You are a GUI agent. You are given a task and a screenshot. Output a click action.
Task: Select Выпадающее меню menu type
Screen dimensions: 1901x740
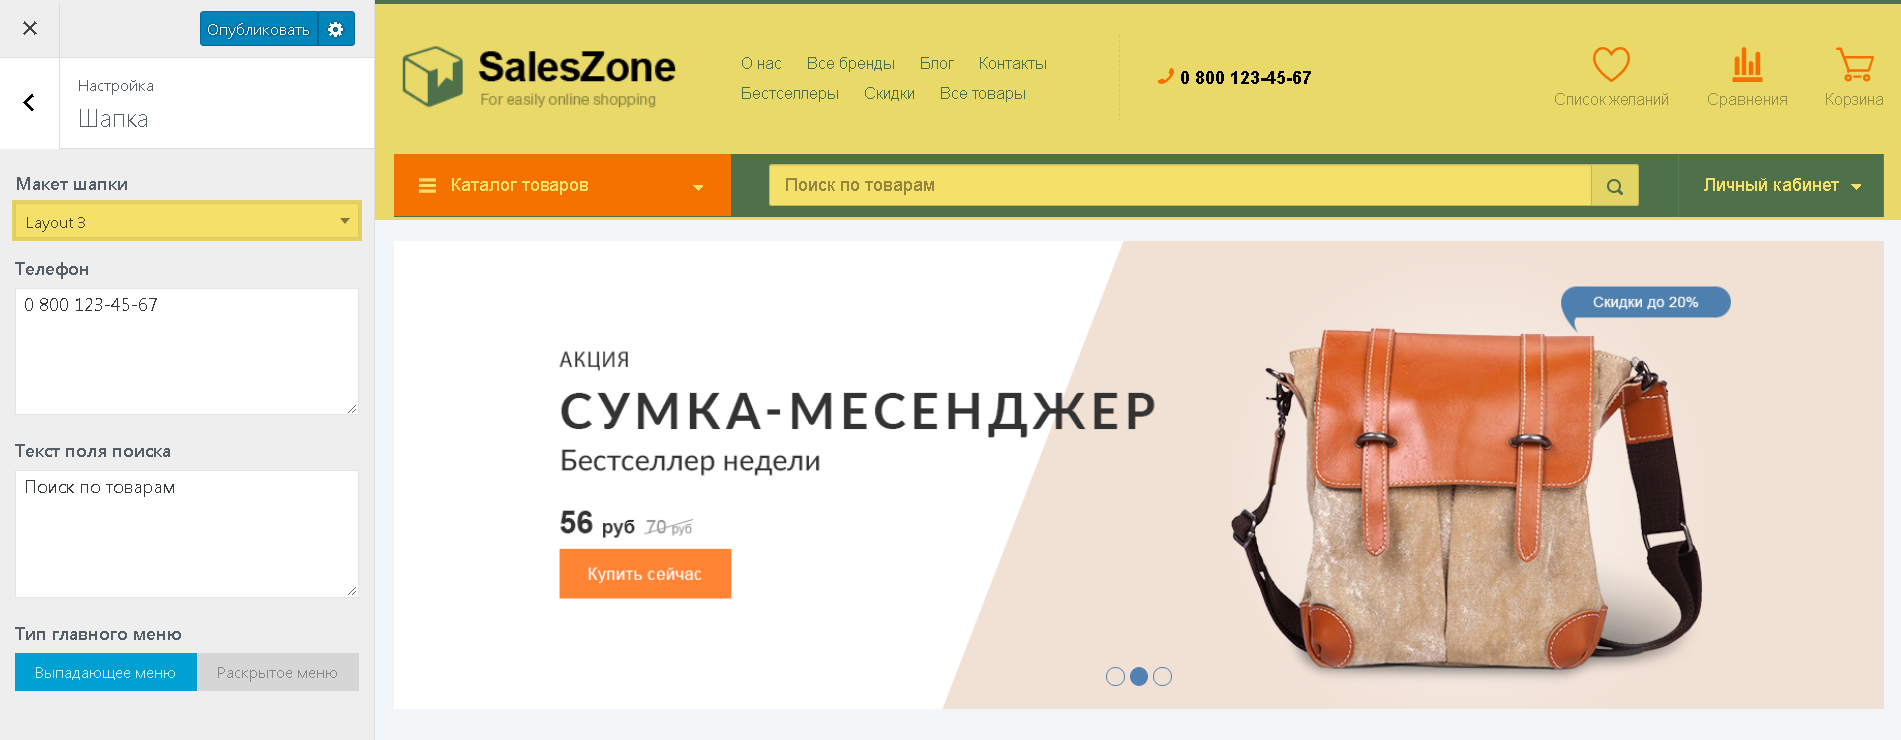105,672
